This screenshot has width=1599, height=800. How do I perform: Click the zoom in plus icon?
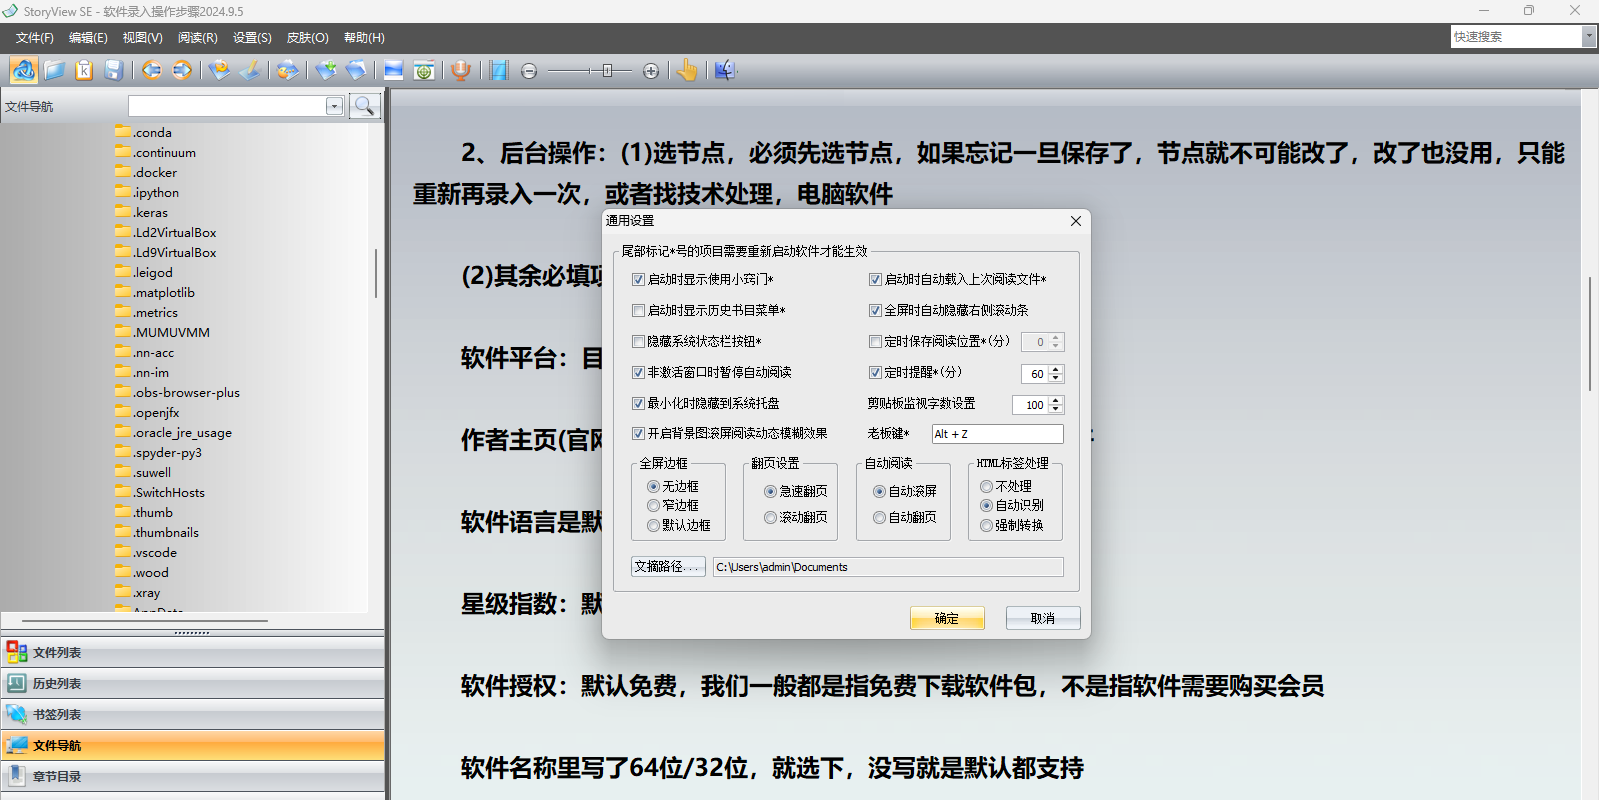tap(651, 71)
